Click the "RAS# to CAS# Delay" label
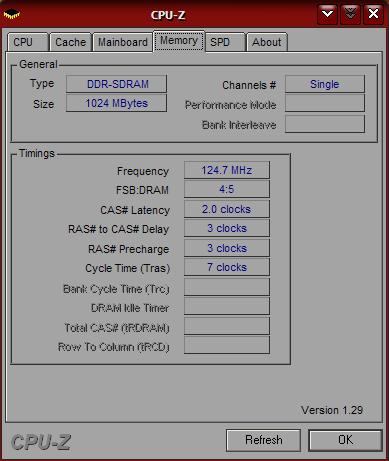 (118, 229)
